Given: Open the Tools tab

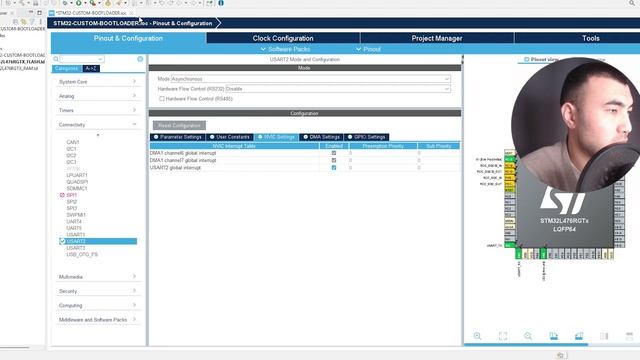Looking at the screenshot, I should pyautogui.click(x=590, y=38).
